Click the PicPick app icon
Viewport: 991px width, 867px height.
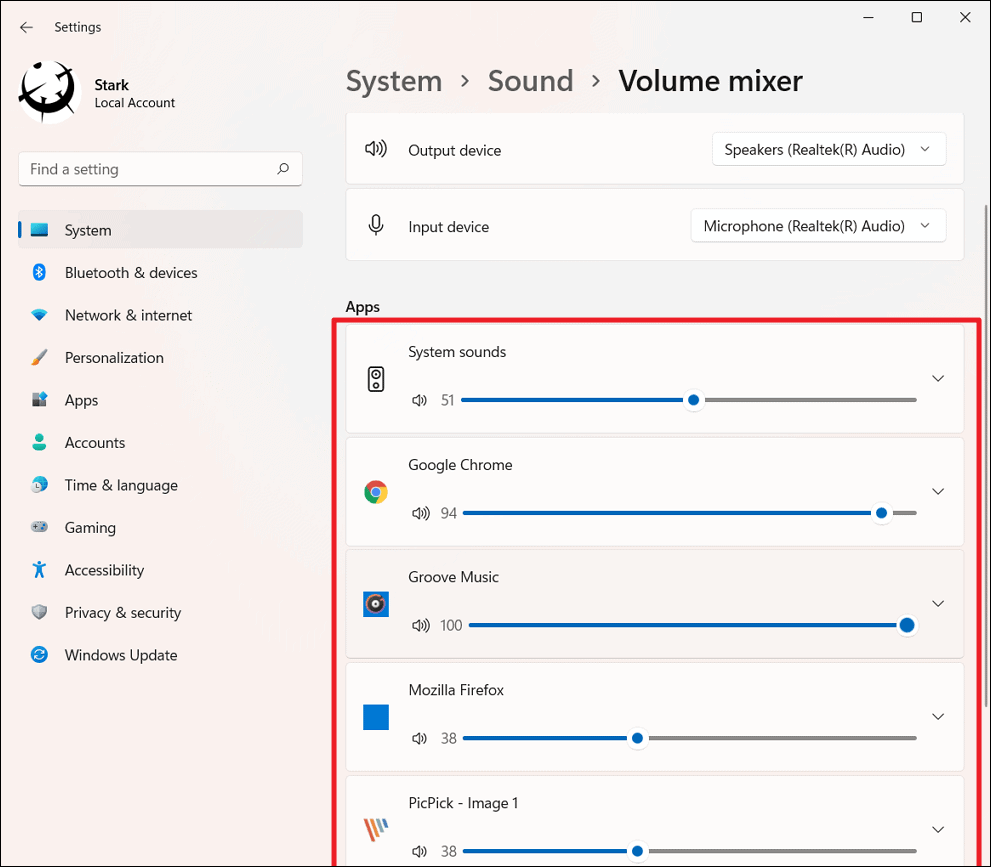(376, 830)
